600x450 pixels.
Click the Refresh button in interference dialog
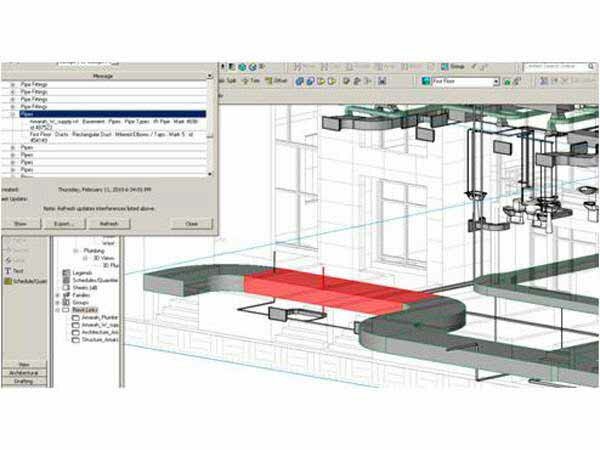(109, 223)
